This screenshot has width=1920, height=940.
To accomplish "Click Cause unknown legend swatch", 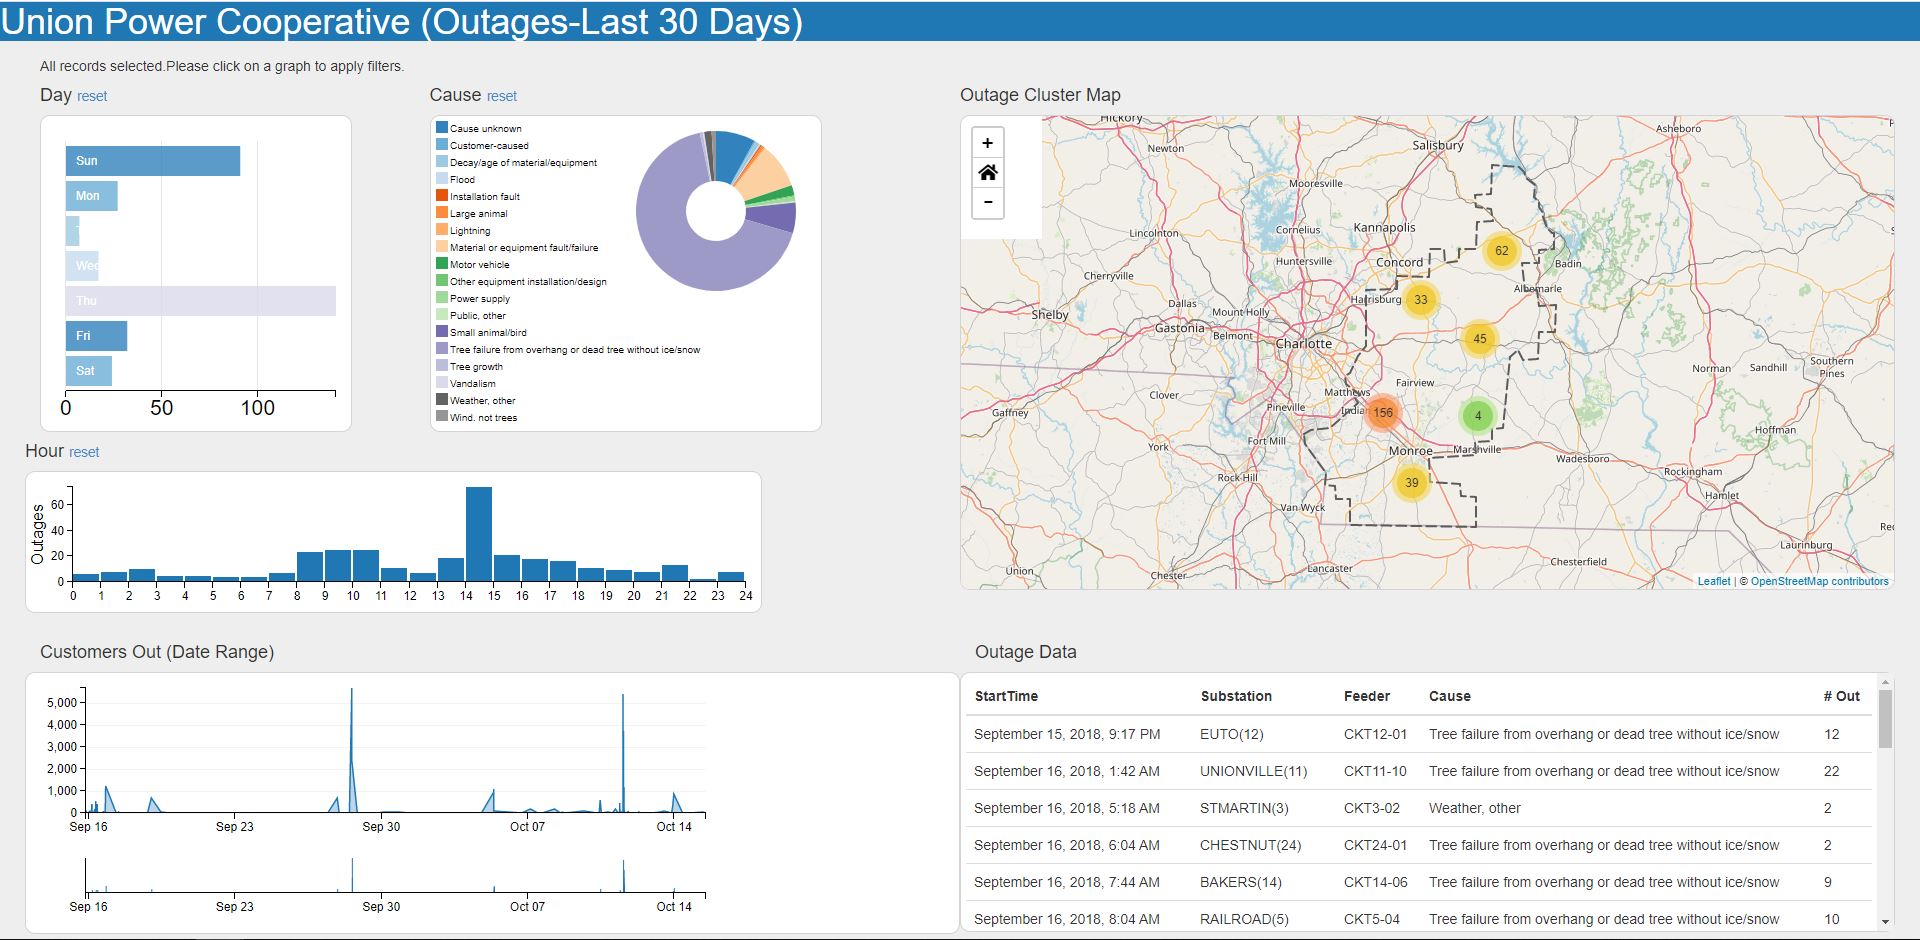I will coord(442,128).
